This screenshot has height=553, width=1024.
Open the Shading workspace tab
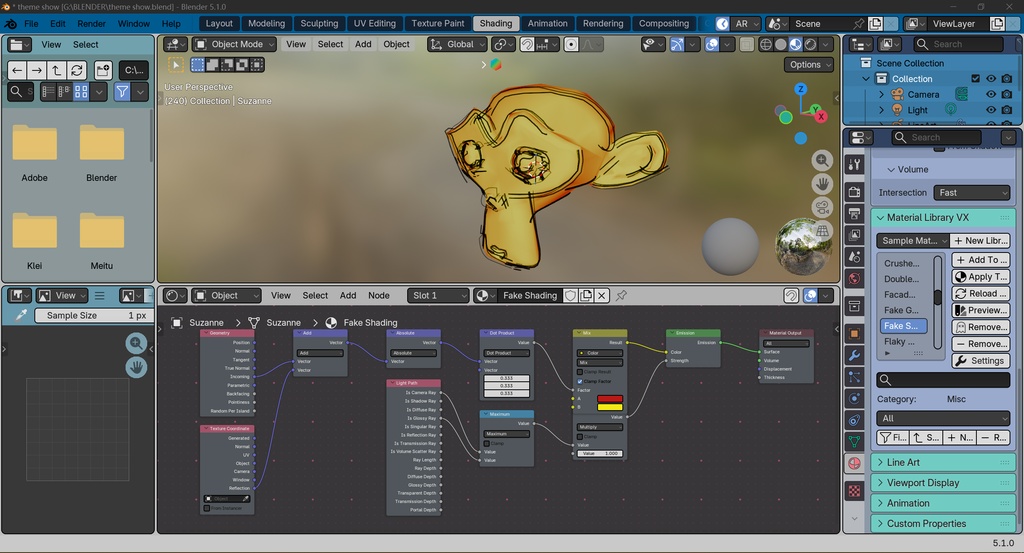tap(496, 24)
